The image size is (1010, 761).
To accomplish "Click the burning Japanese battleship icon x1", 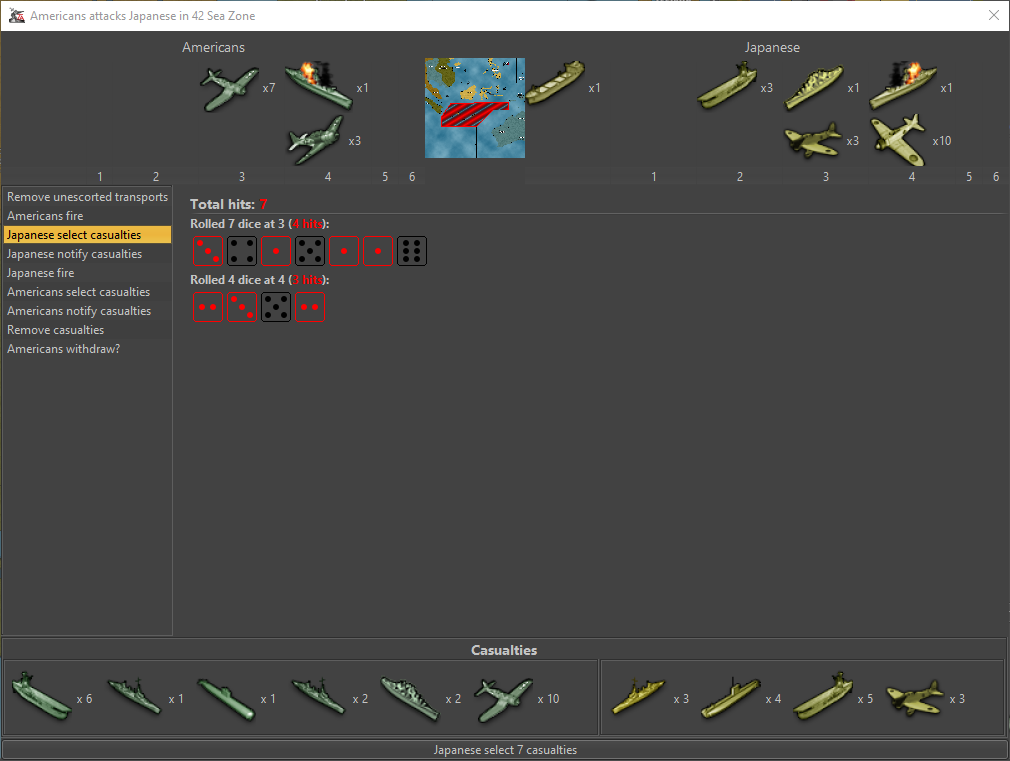I will 902,85.
